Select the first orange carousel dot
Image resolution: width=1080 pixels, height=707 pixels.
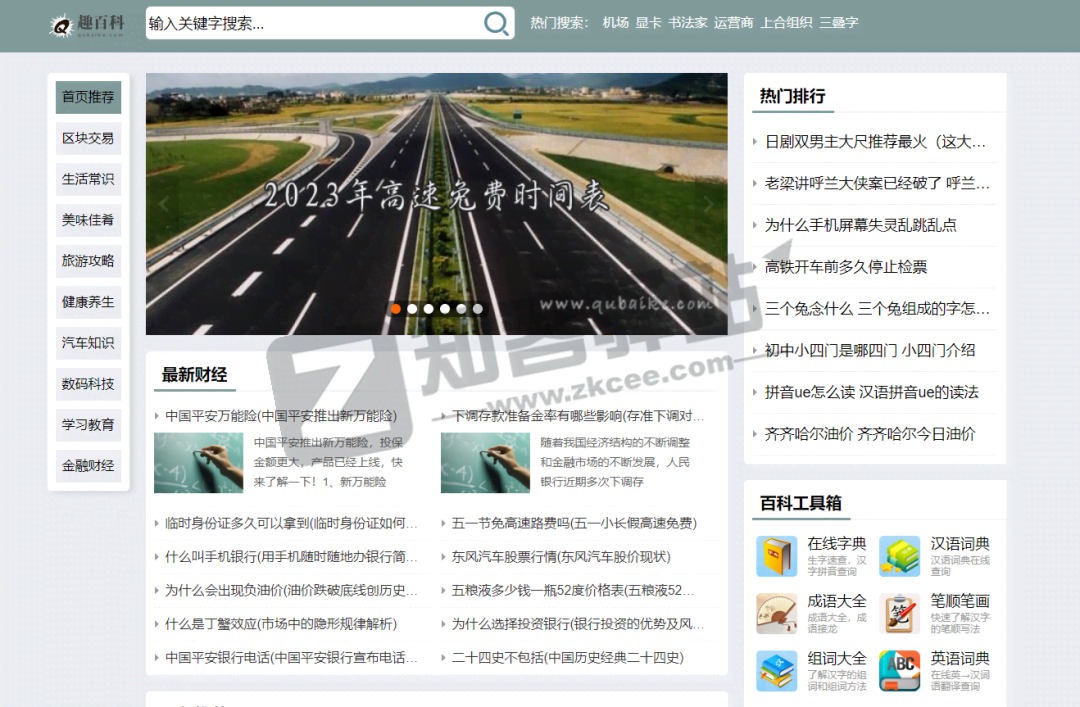click(396, 309)
